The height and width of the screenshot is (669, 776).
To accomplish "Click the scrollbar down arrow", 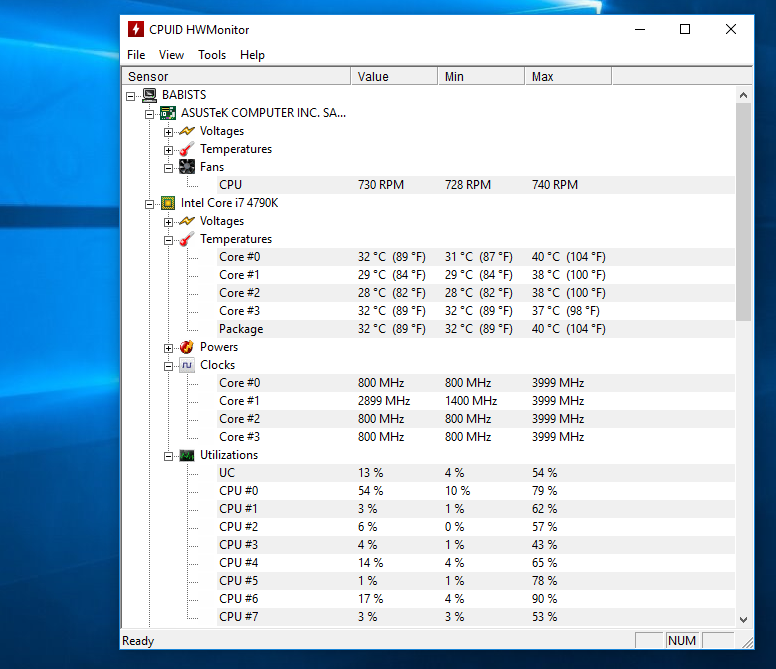I will [743, 620].
